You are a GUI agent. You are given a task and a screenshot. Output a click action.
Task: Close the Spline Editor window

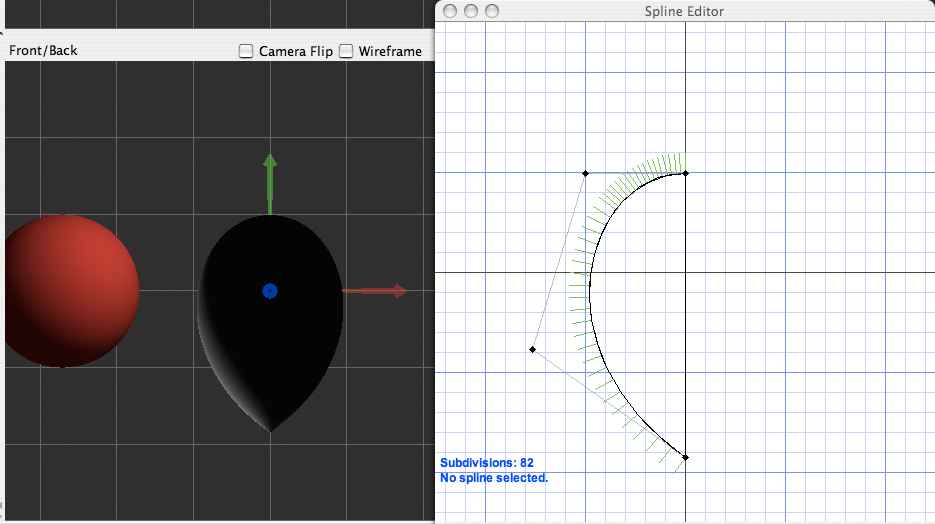coord(450,11)
